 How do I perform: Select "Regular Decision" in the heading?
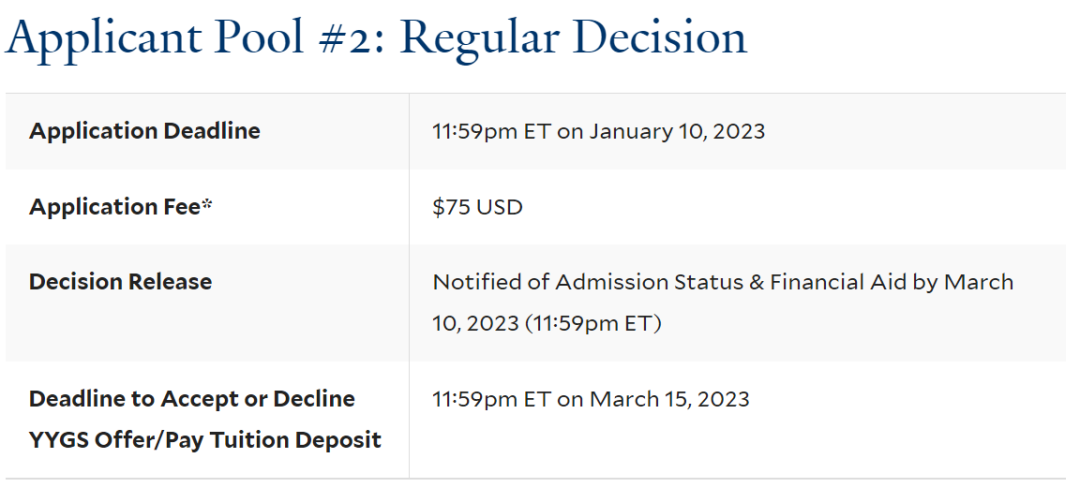pyautogui.click(x=574, y=37)
